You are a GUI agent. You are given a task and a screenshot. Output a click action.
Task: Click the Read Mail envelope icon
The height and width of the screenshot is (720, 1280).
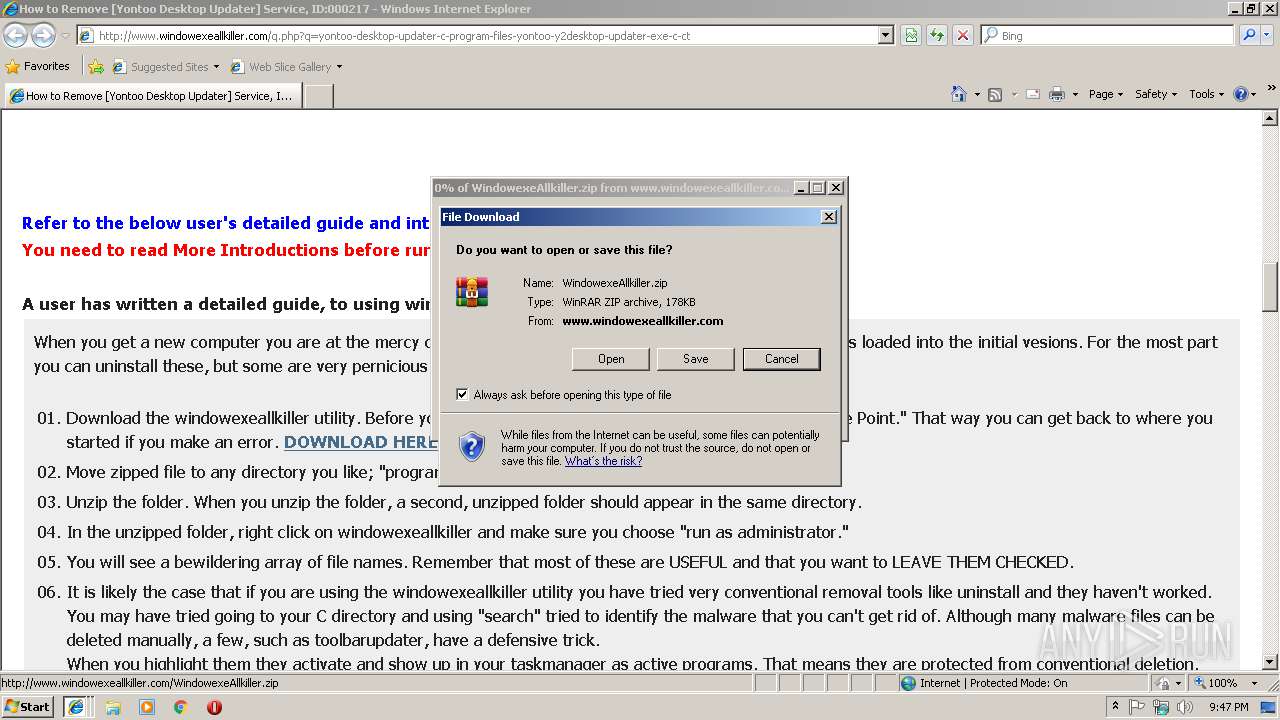click(1032, 94)
